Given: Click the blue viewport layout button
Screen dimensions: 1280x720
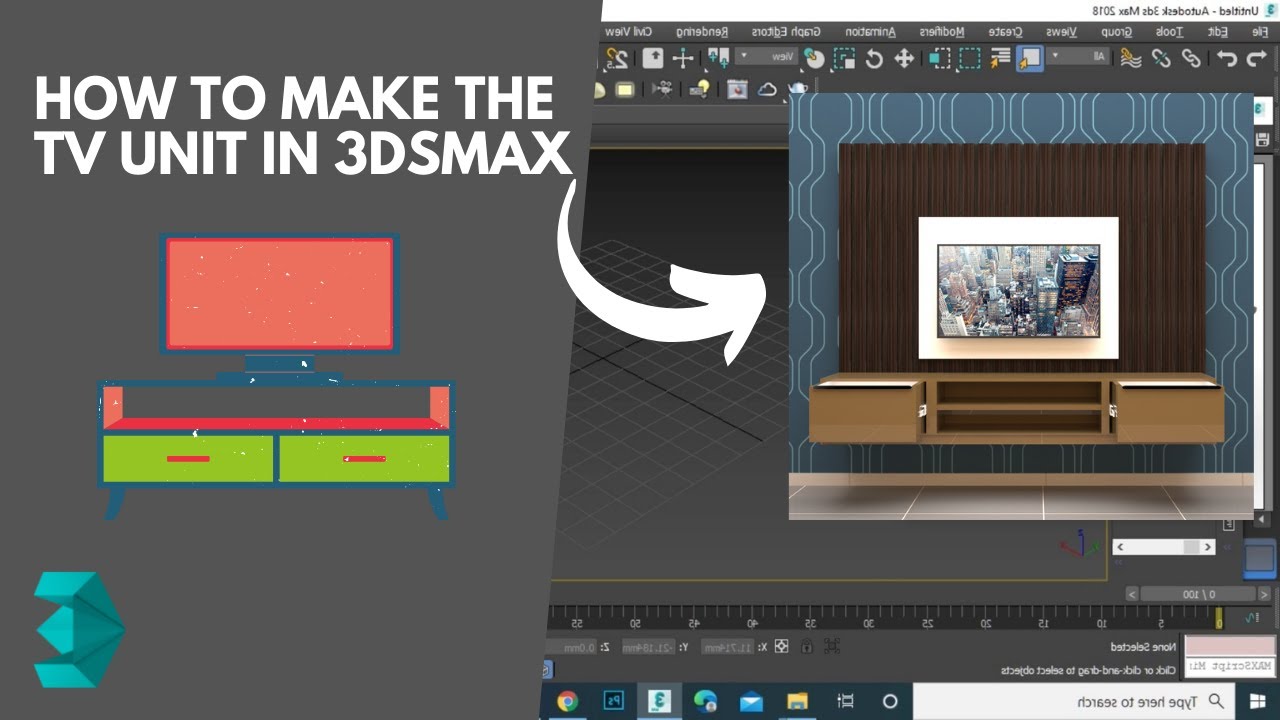Looking at the screenshot, I should [1261, 560].
